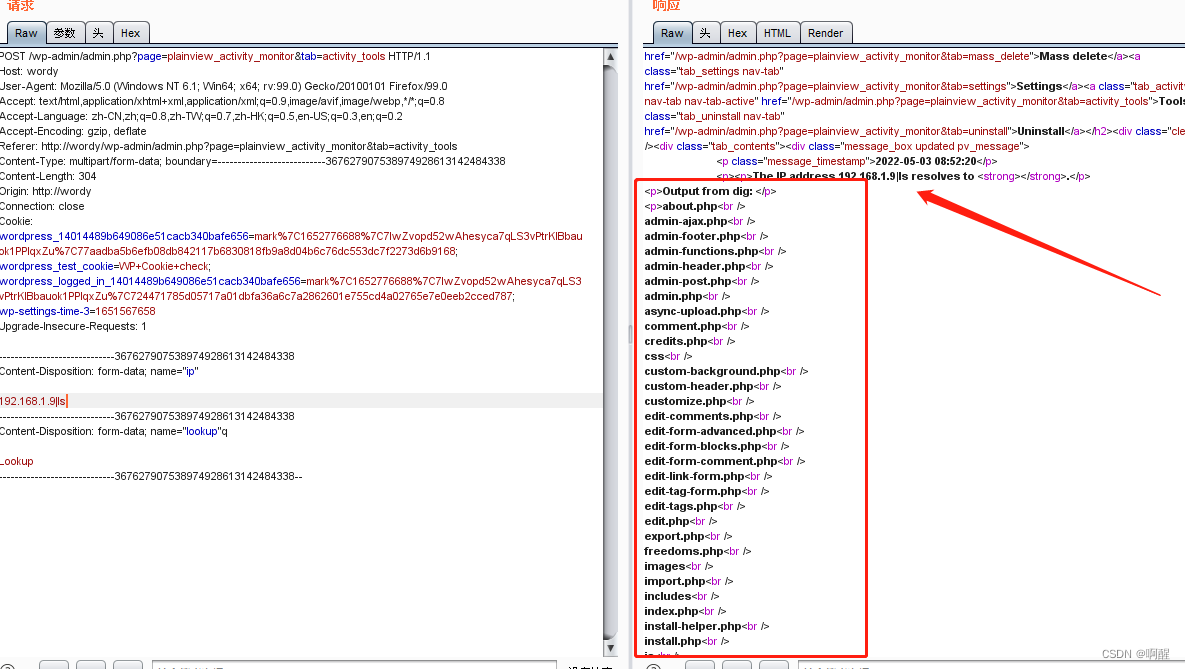Click custom-background.php in the response

tap(712, 371)
